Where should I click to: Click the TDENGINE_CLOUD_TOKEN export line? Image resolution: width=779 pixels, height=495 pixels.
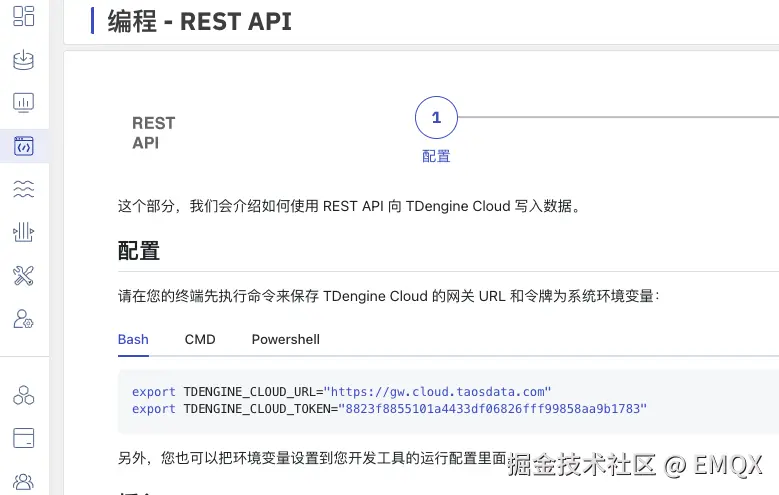pos(390,409)
